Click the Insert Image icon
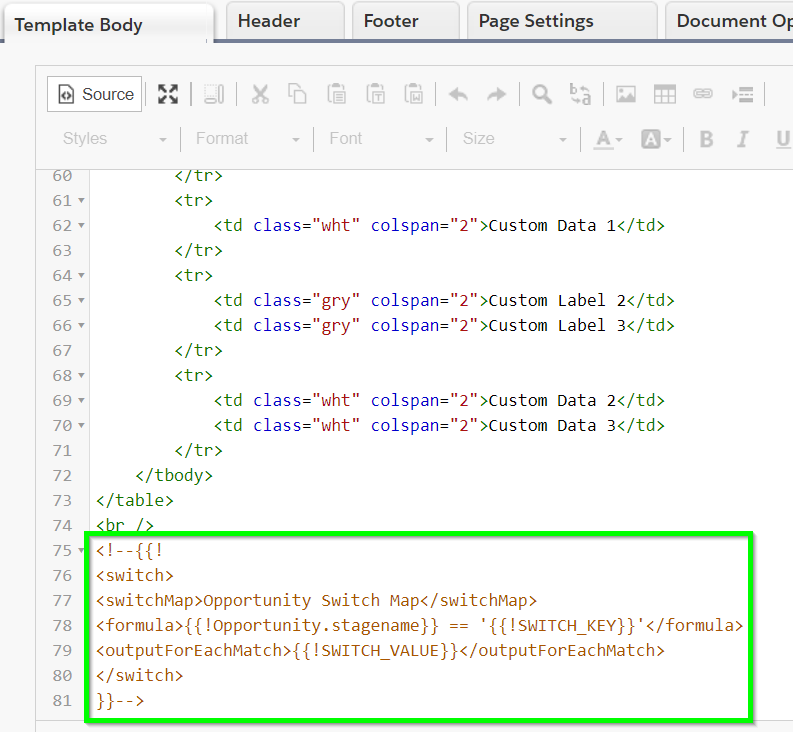 tap(626, 94)
